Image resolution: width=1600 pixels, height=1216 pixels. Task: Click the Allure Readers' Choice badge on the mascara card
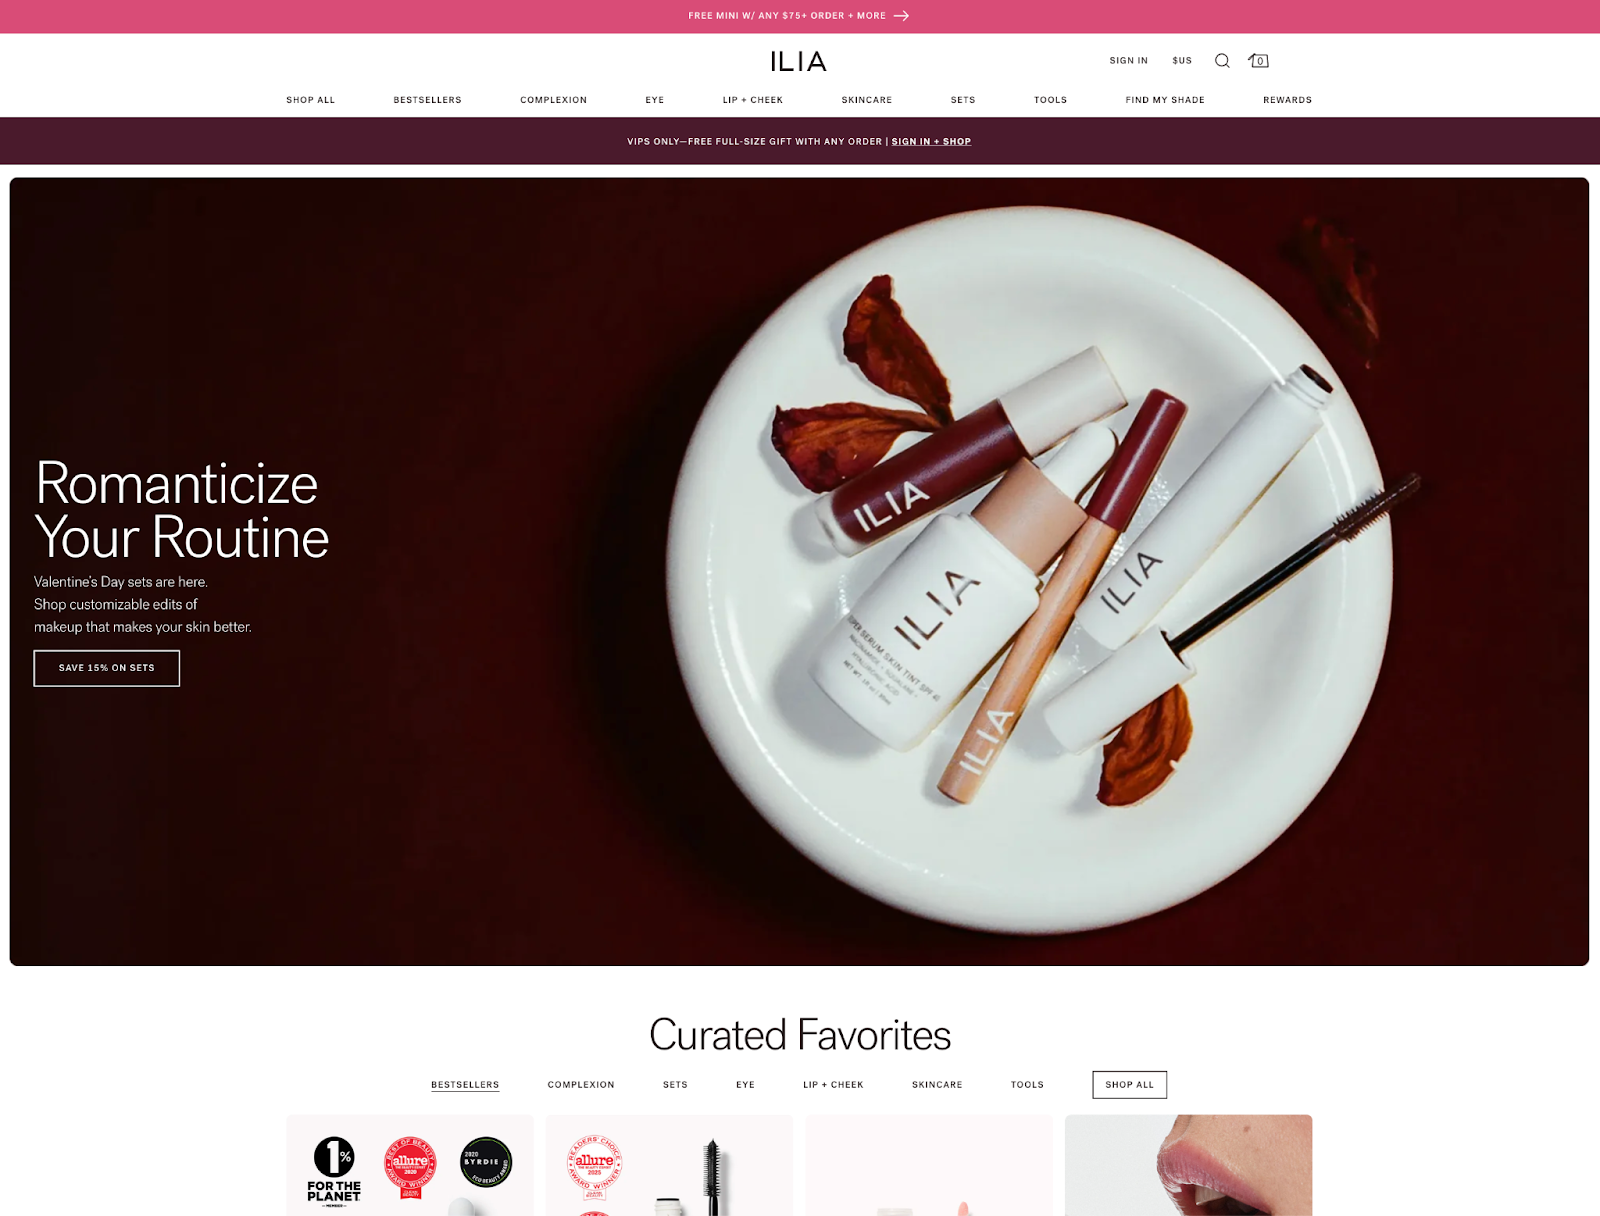point(595,1167)
